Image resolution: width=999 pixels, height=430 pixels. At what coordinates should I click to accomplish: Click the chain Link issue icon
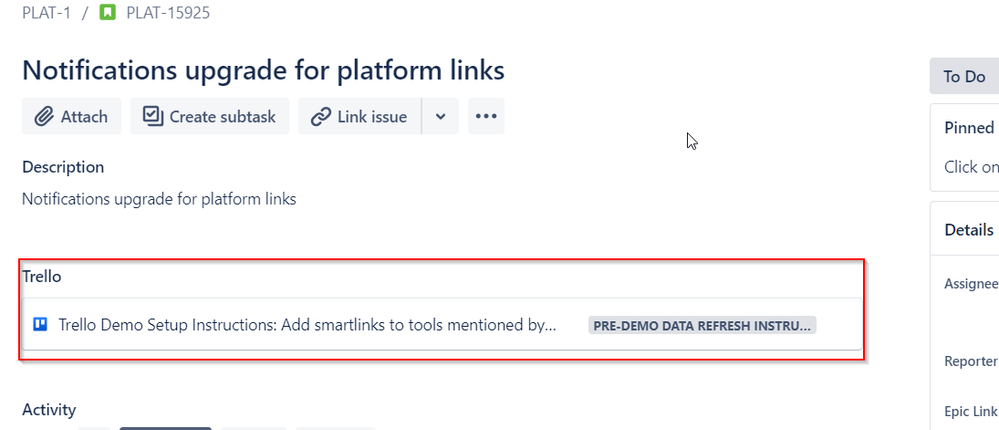(x=320, y=117)
